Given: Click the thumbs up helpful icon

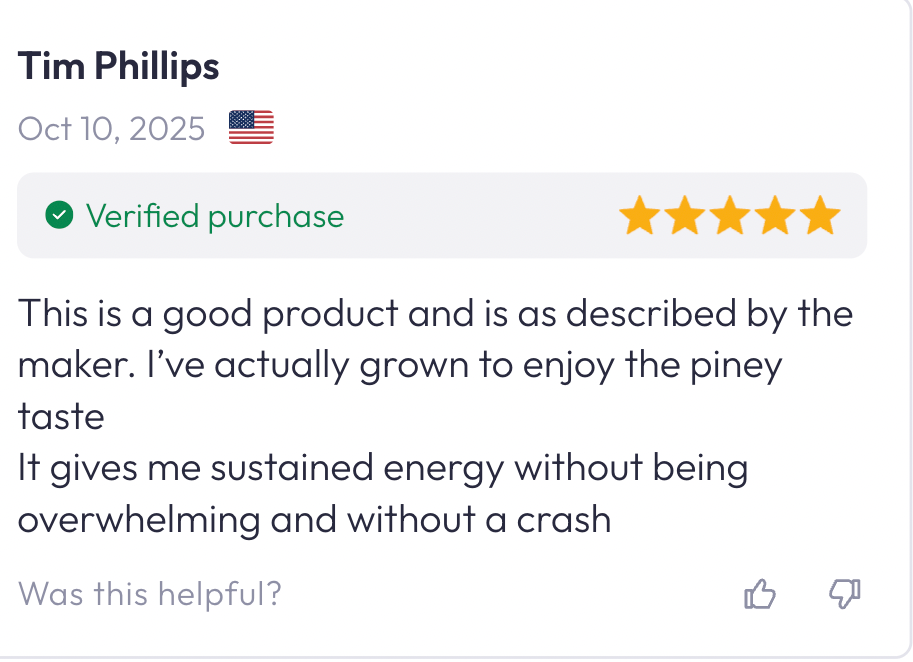Looking at the screenshot, I should pos(760,595).
